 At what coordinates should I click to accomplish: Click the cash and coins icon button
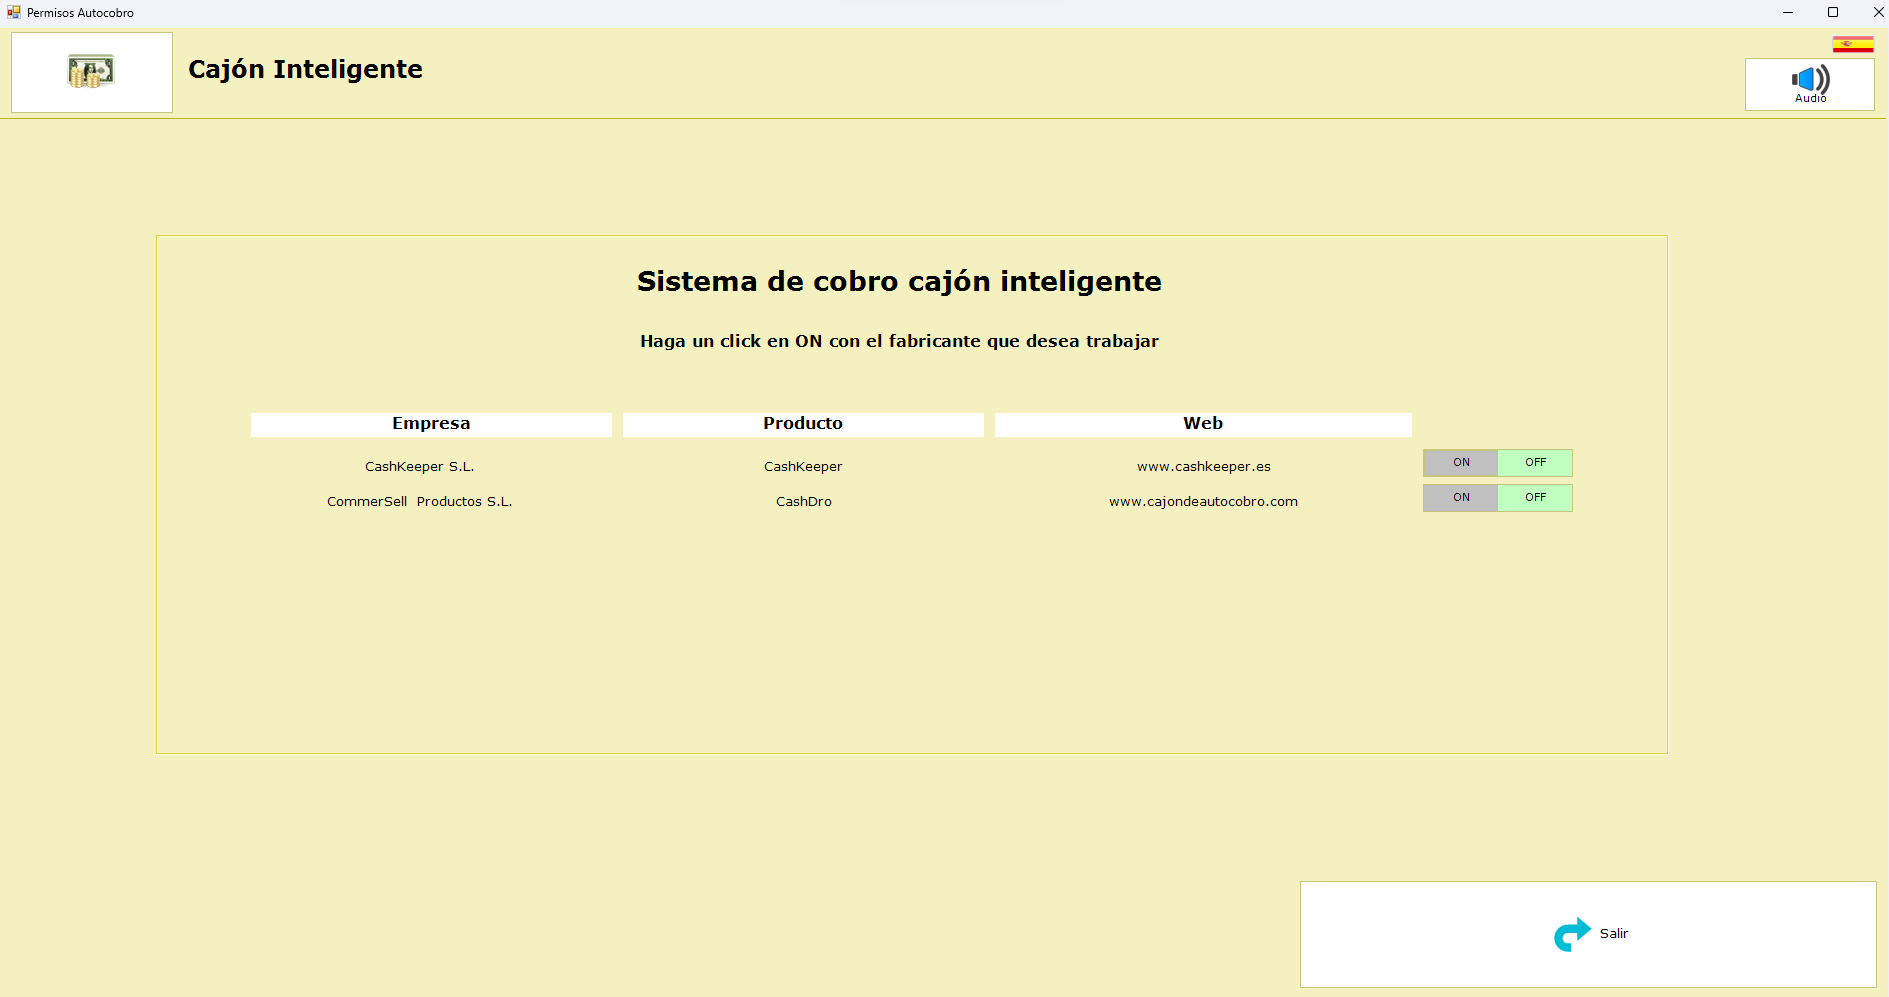[91, 72]
